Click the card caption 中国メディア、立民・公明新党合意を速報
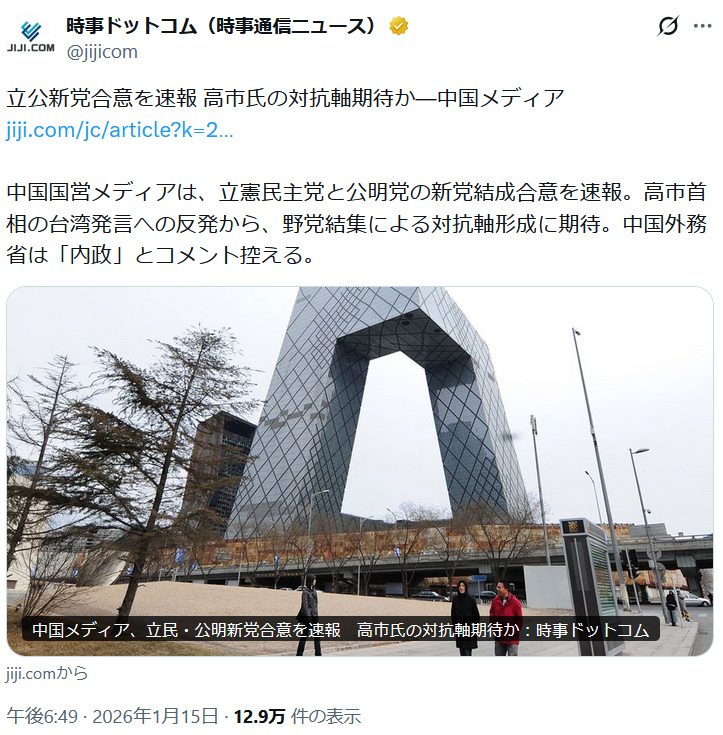The image size is (723, 735). click(x=186, y=630)
